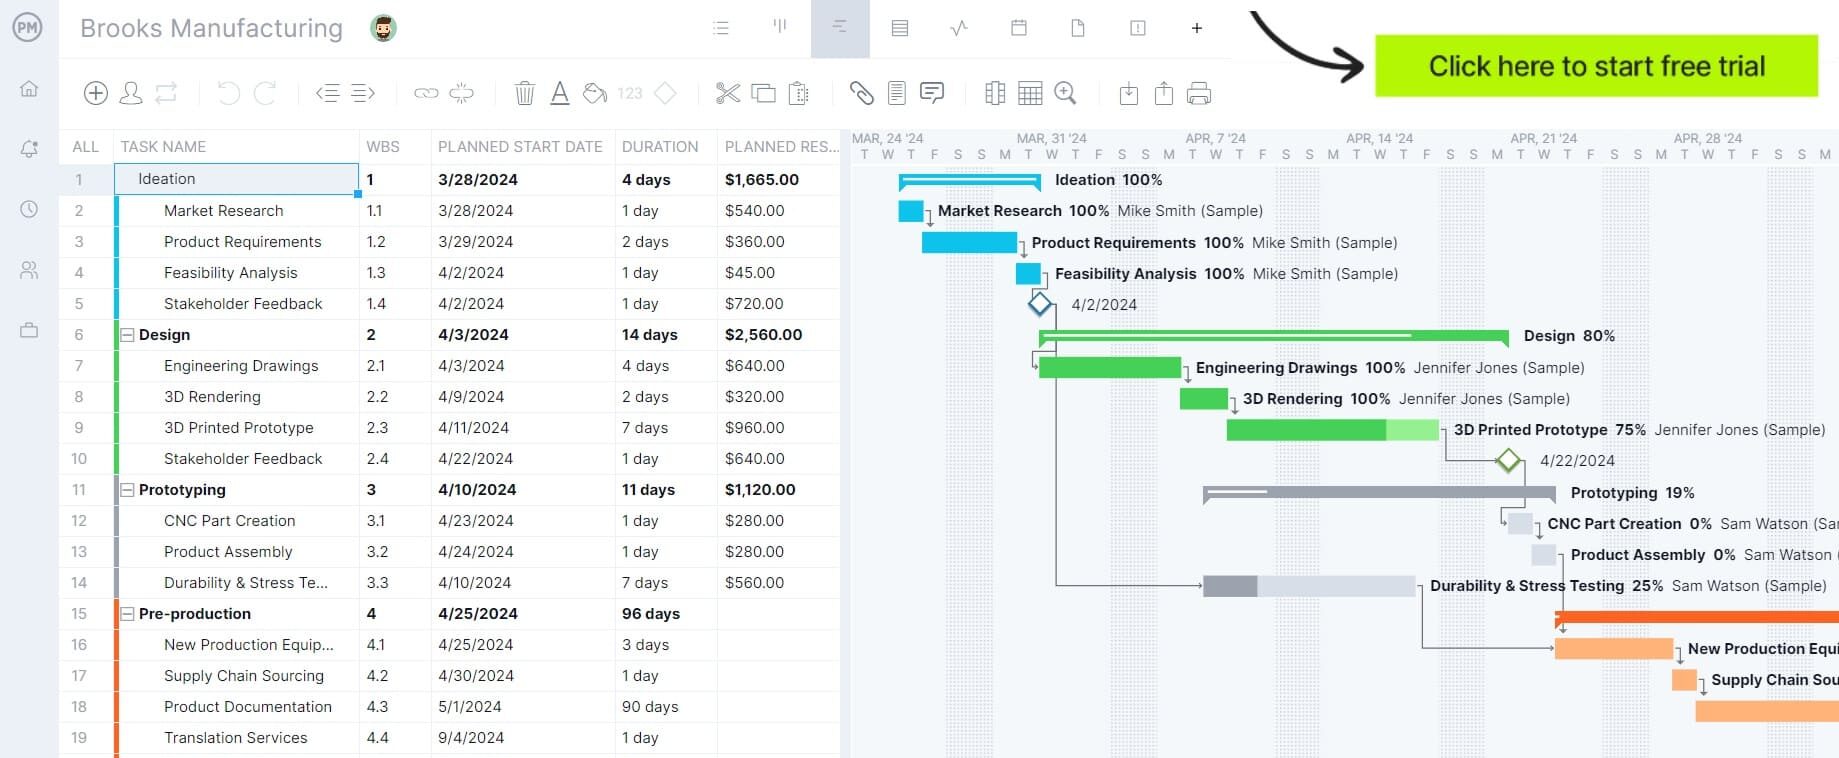This screenshot has height=758, width=1839.
Task: Click the Planned Start Date column header
Action: (520, 146)
